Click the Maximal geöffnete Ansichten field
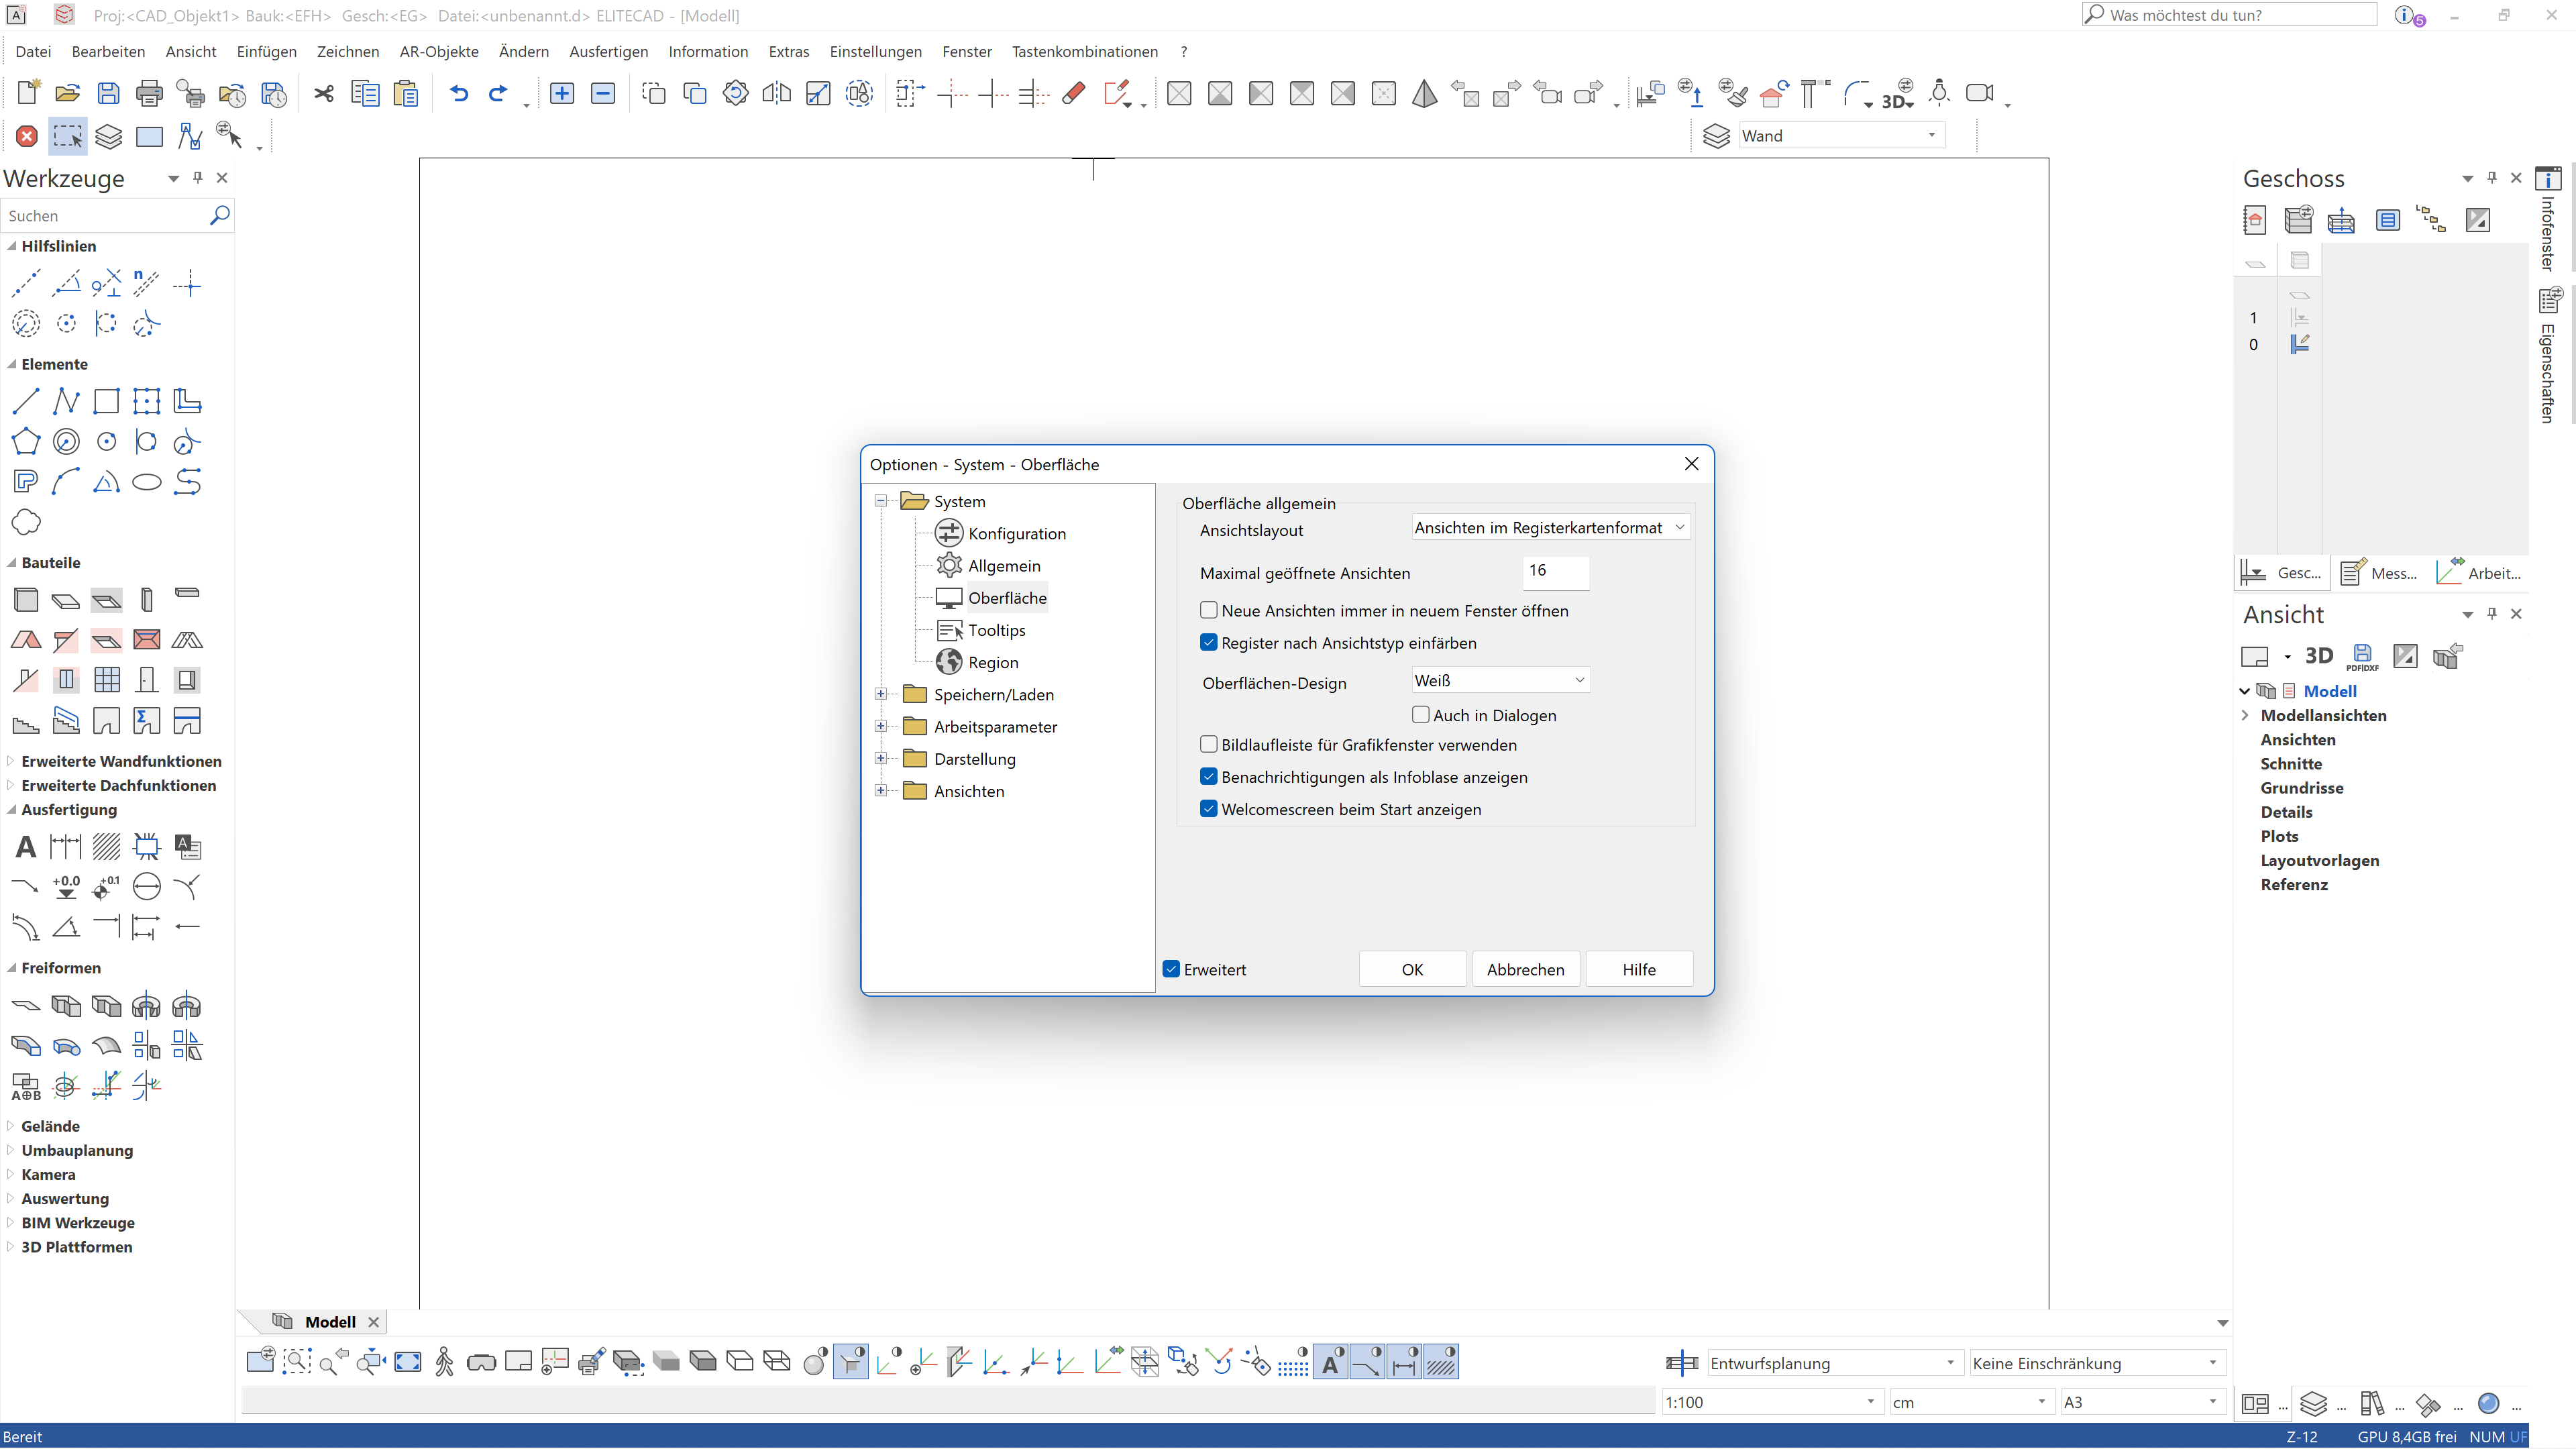Viewport: 2576px width, 1449px height. pyautogui.click(x=1555, y=571)
